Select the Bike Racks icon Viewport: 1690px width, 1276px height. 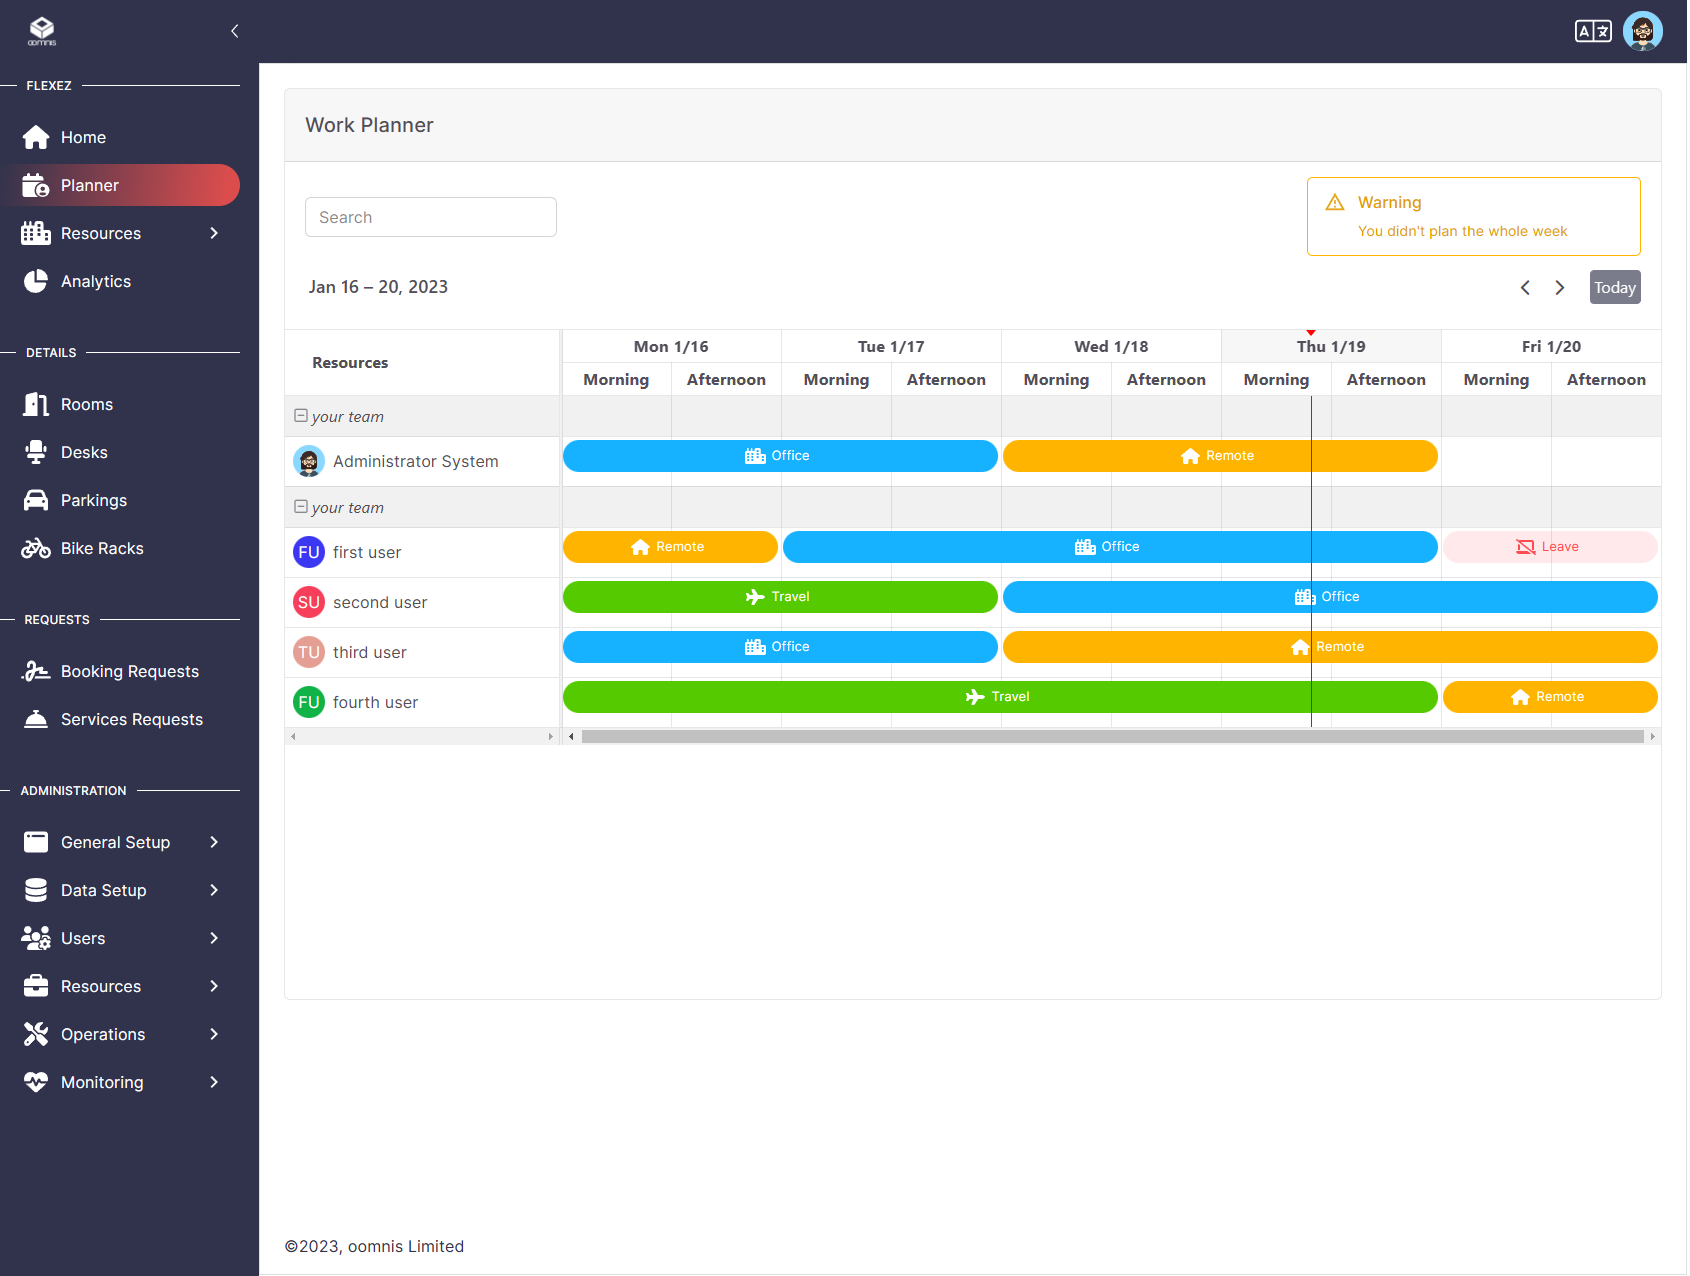(x=36, y=548)
